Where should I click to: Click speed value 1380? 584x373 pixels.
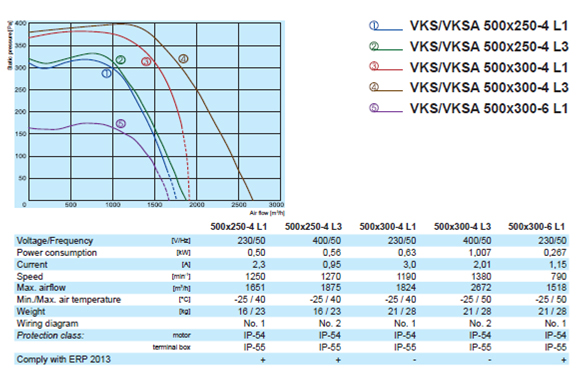pos(481,276)
